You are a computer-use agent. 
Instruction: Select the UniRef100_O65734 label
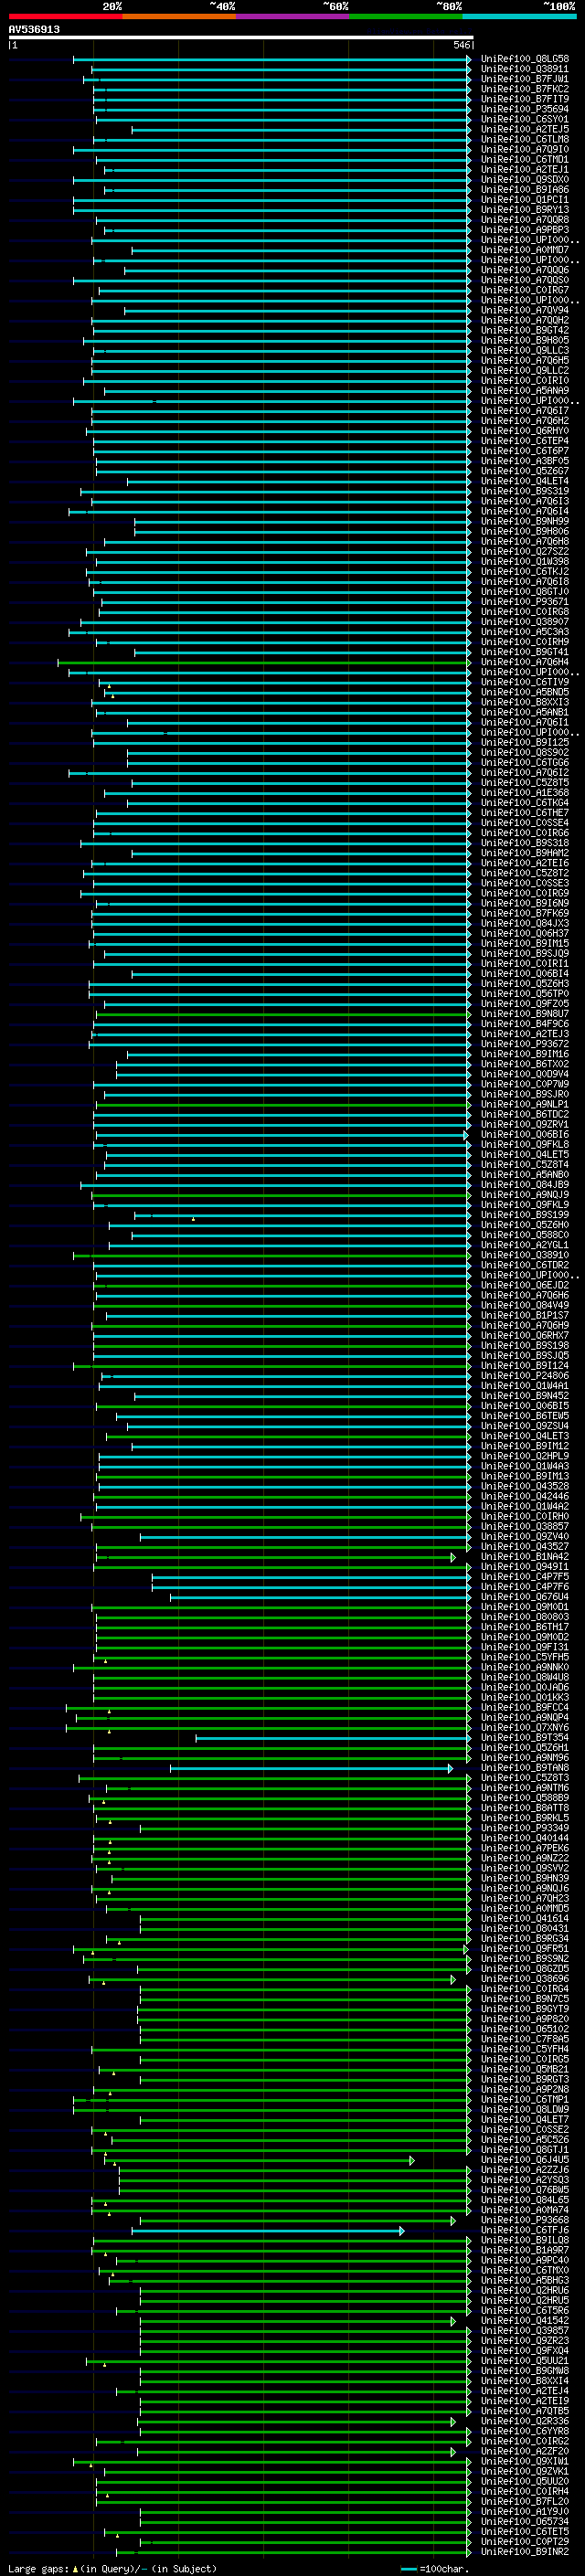coord(525,2522)
